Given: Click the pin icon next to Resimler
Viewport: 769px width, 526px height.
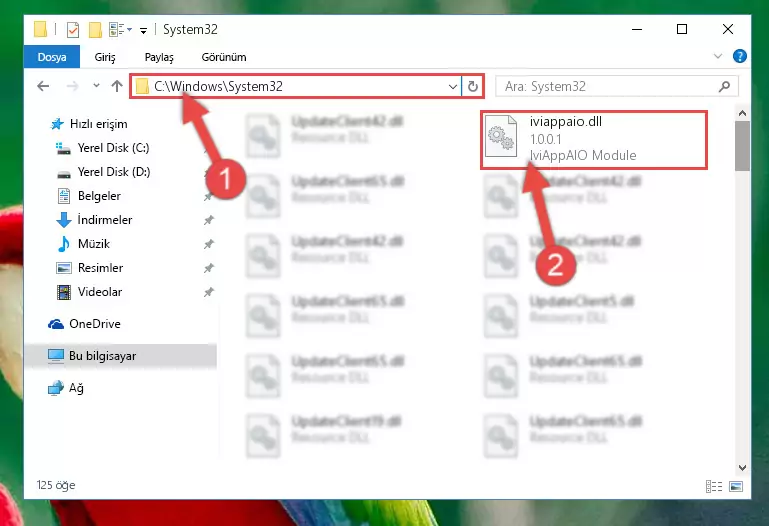Looking at the screenshot, I should coord(208,268).
